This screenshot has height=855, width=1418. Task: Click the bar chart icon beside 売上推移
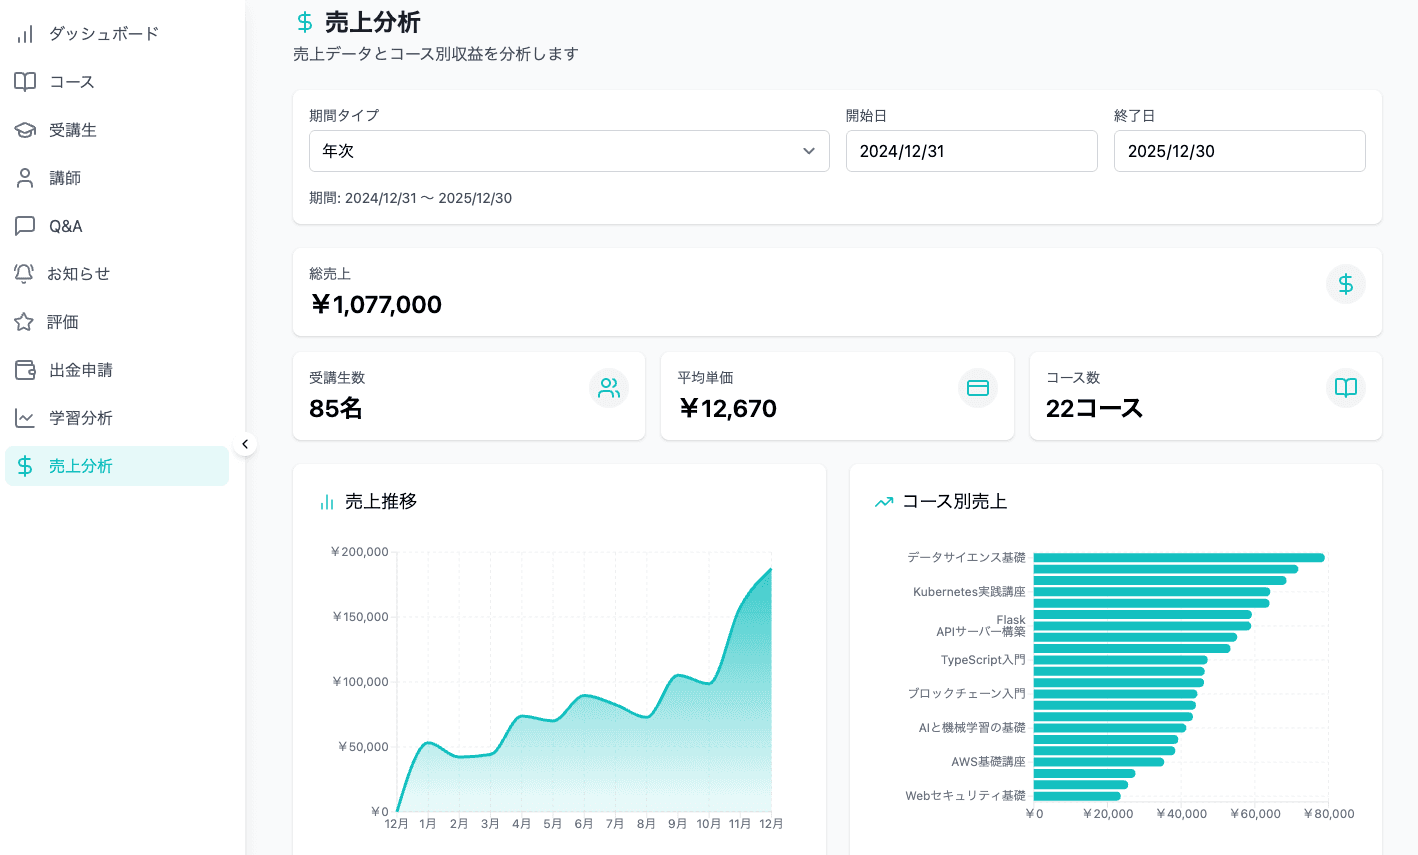point(326,501)
